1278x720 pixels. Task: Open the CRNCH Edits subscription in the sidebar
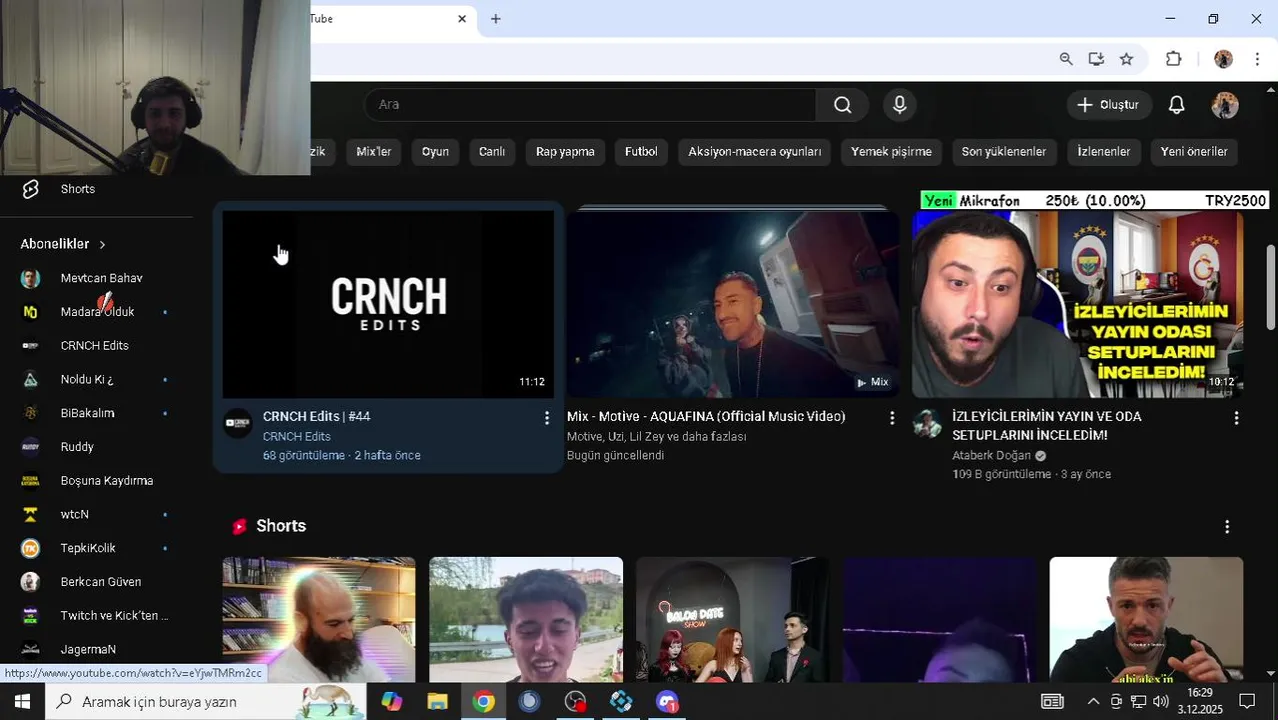click(96, 346)
